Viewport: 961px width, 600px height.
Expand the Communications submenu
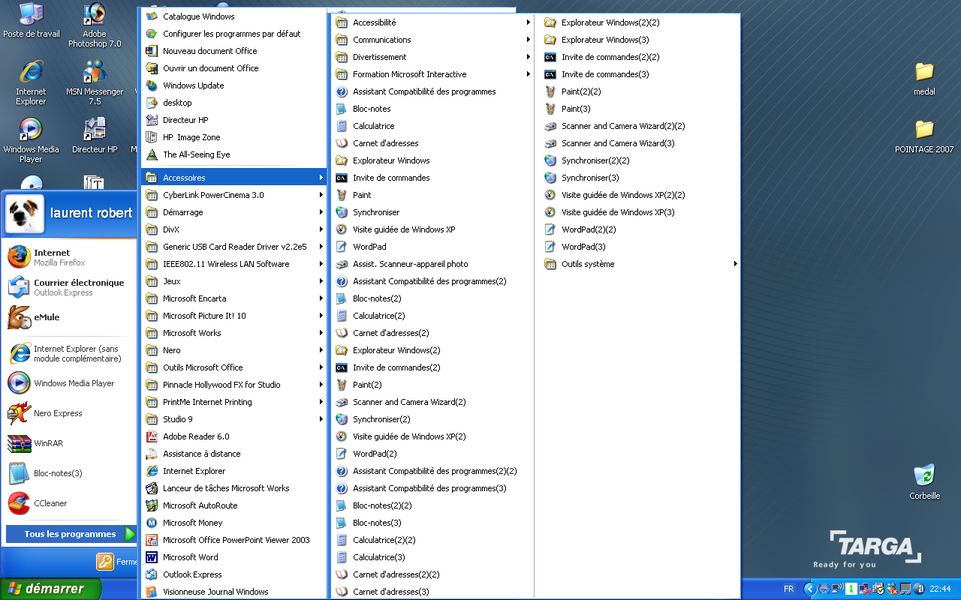[x=433, y=39]
